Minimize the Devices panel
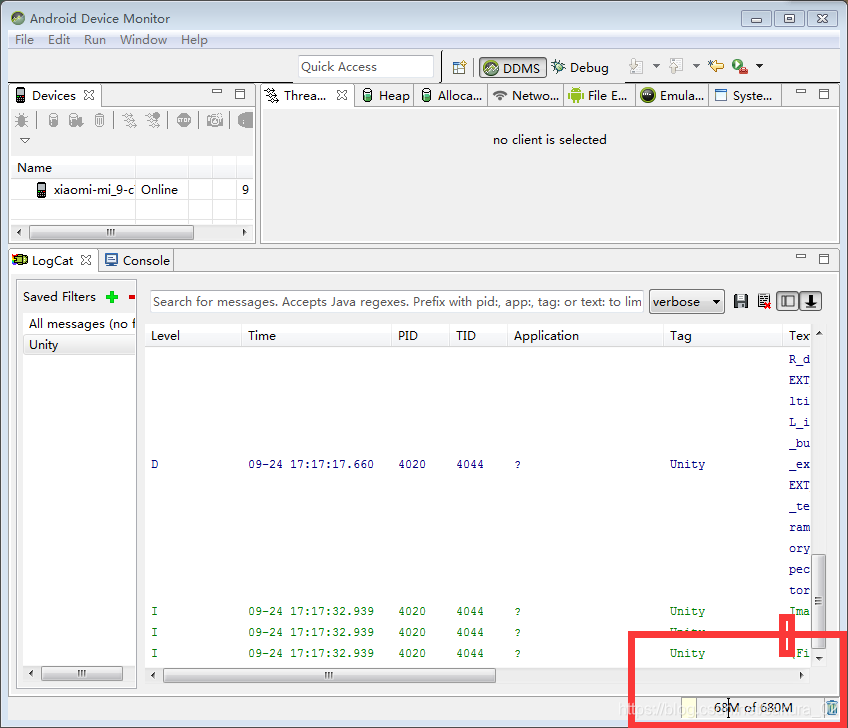848x728 pixels. [x=217, y=92]
